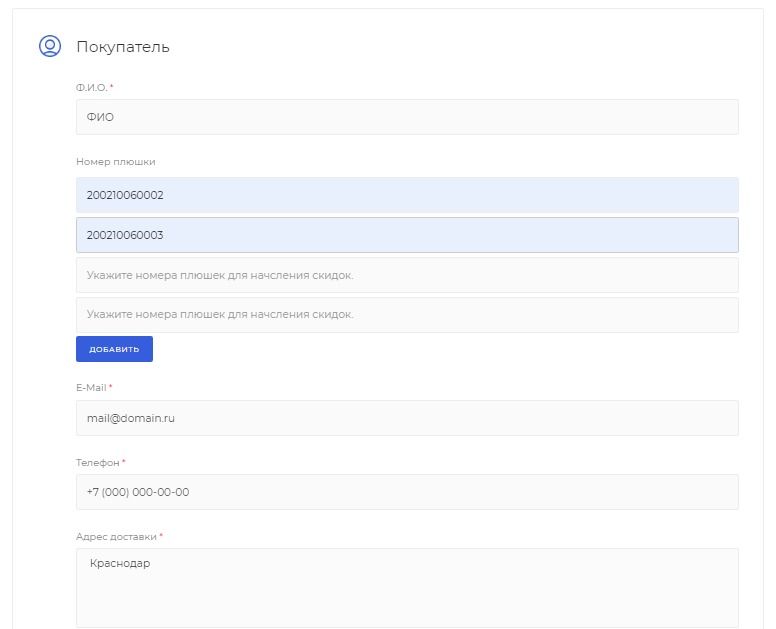This screenshot has width=776, height=629.
Task: Focus the Телефон phone input field
Action: point(407,492)
